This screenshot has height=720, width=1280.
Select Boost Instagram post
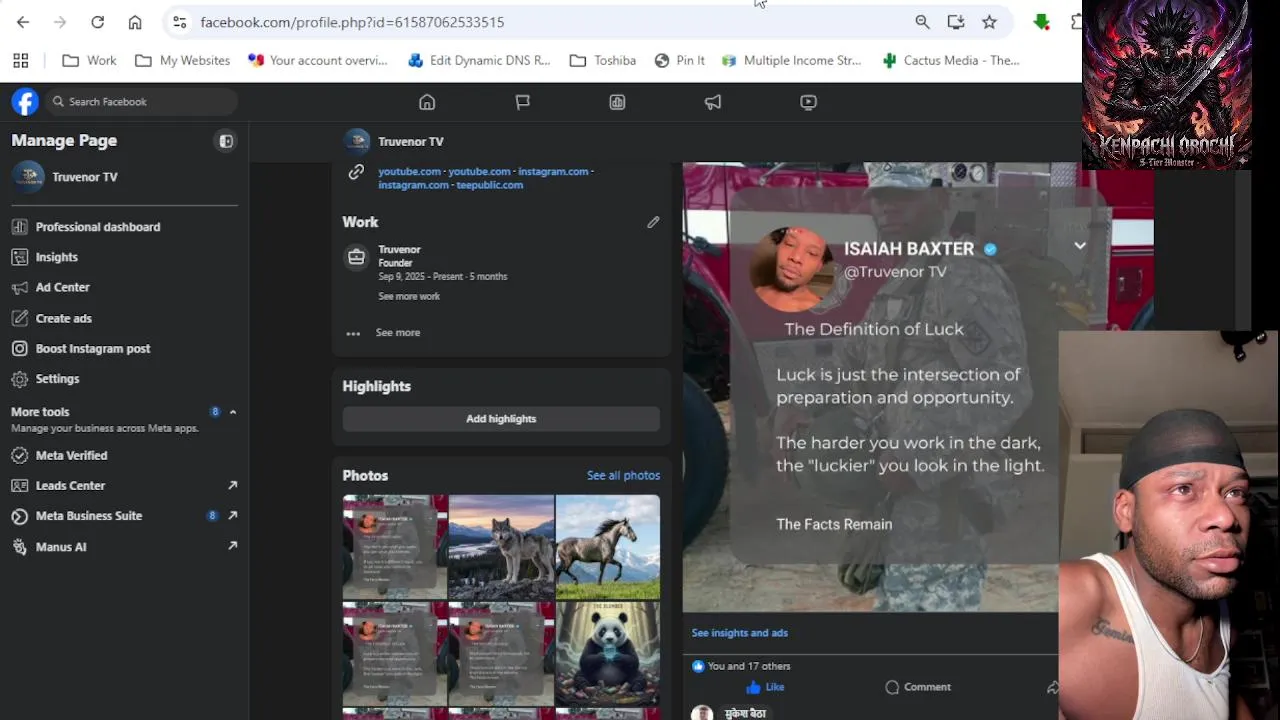pyautogui.click(x=124, y=348)
